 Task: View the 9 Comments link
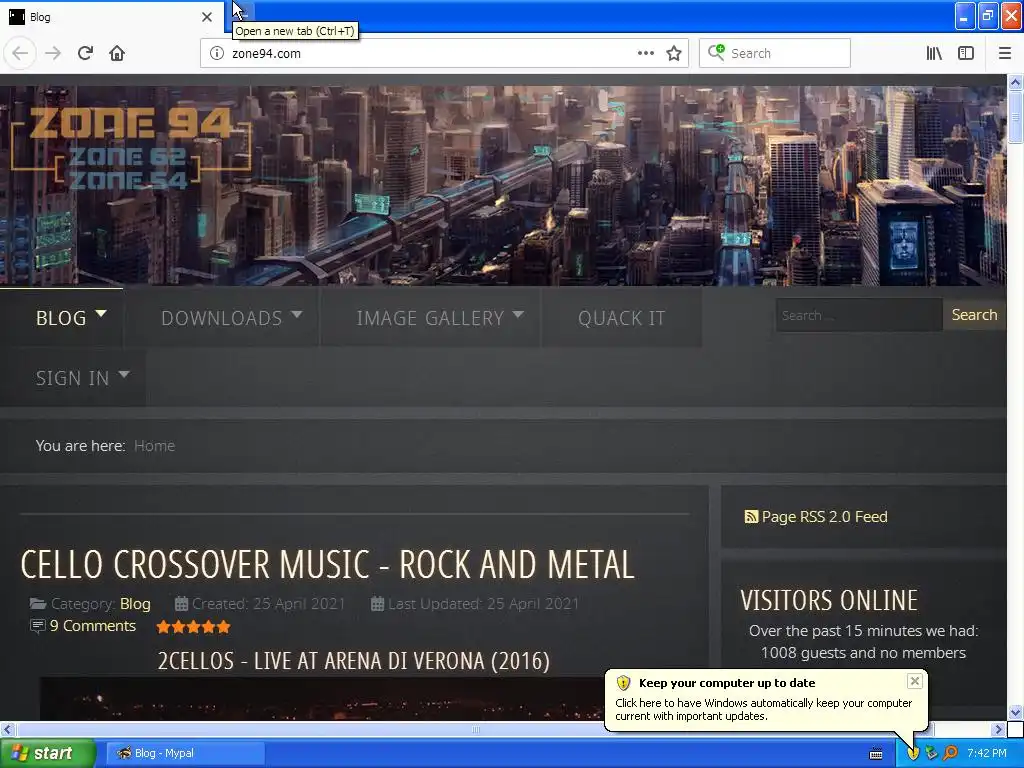[93, 626]
